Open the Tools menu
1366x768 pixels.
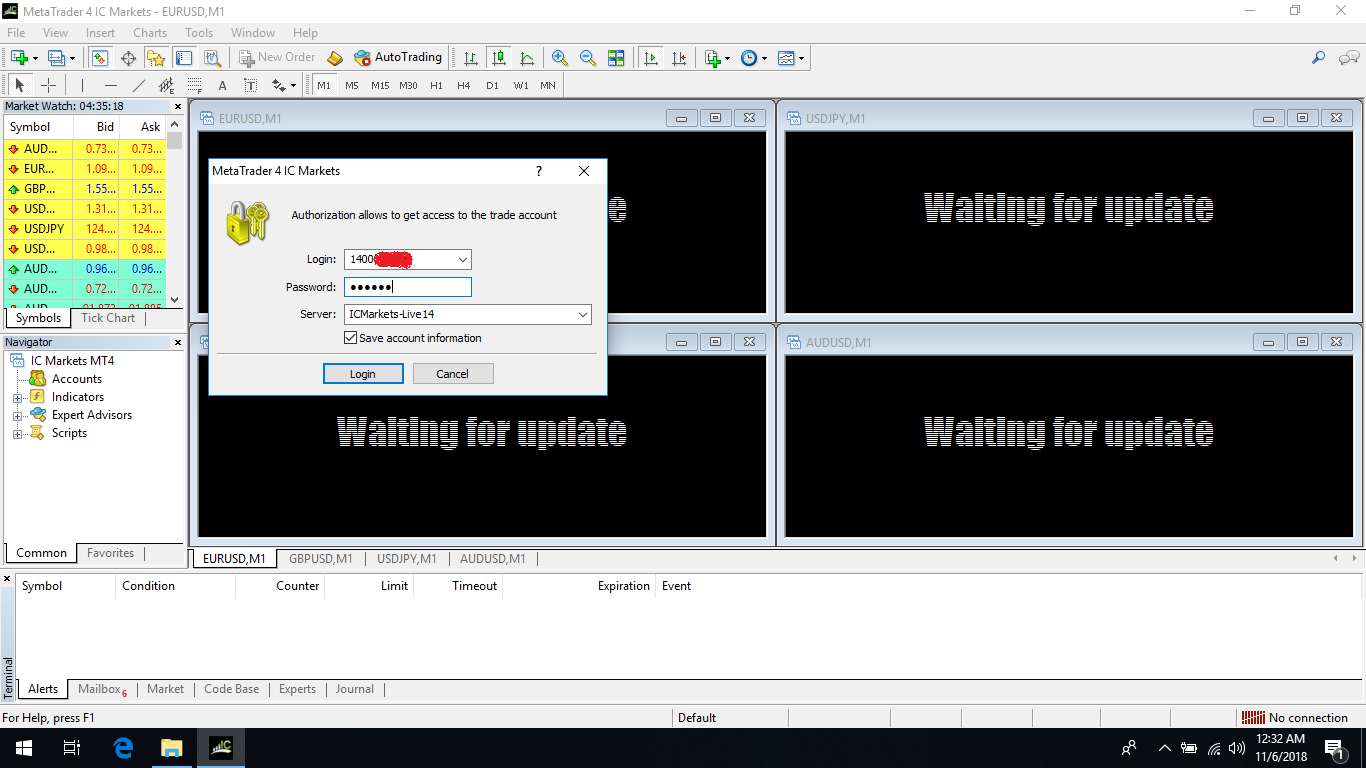click(199, 33)
